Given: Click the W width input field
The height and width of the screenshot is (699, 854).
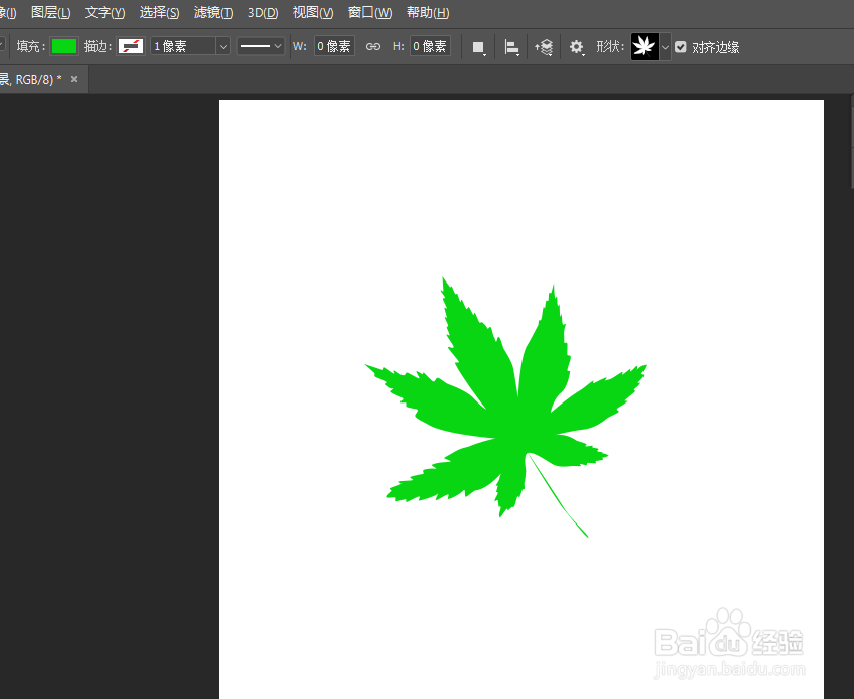Looking at the screenshot, I should click(333, 46).
